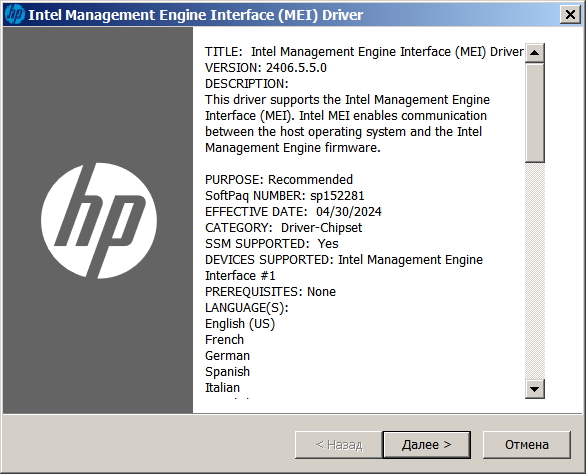Click the vertical scrollbar thumb

coord(534,113)
